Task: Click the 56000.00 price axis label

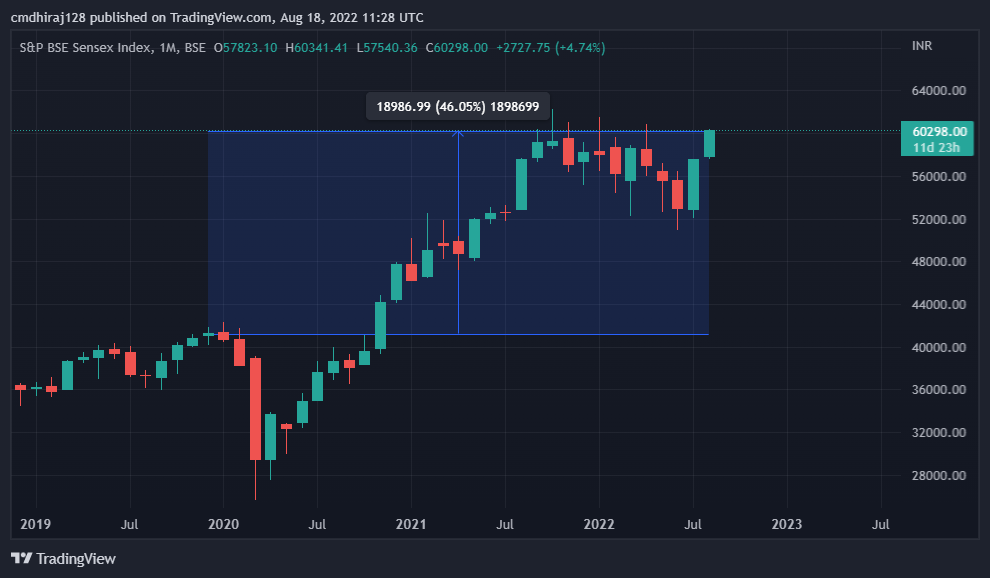Action: 939,176
